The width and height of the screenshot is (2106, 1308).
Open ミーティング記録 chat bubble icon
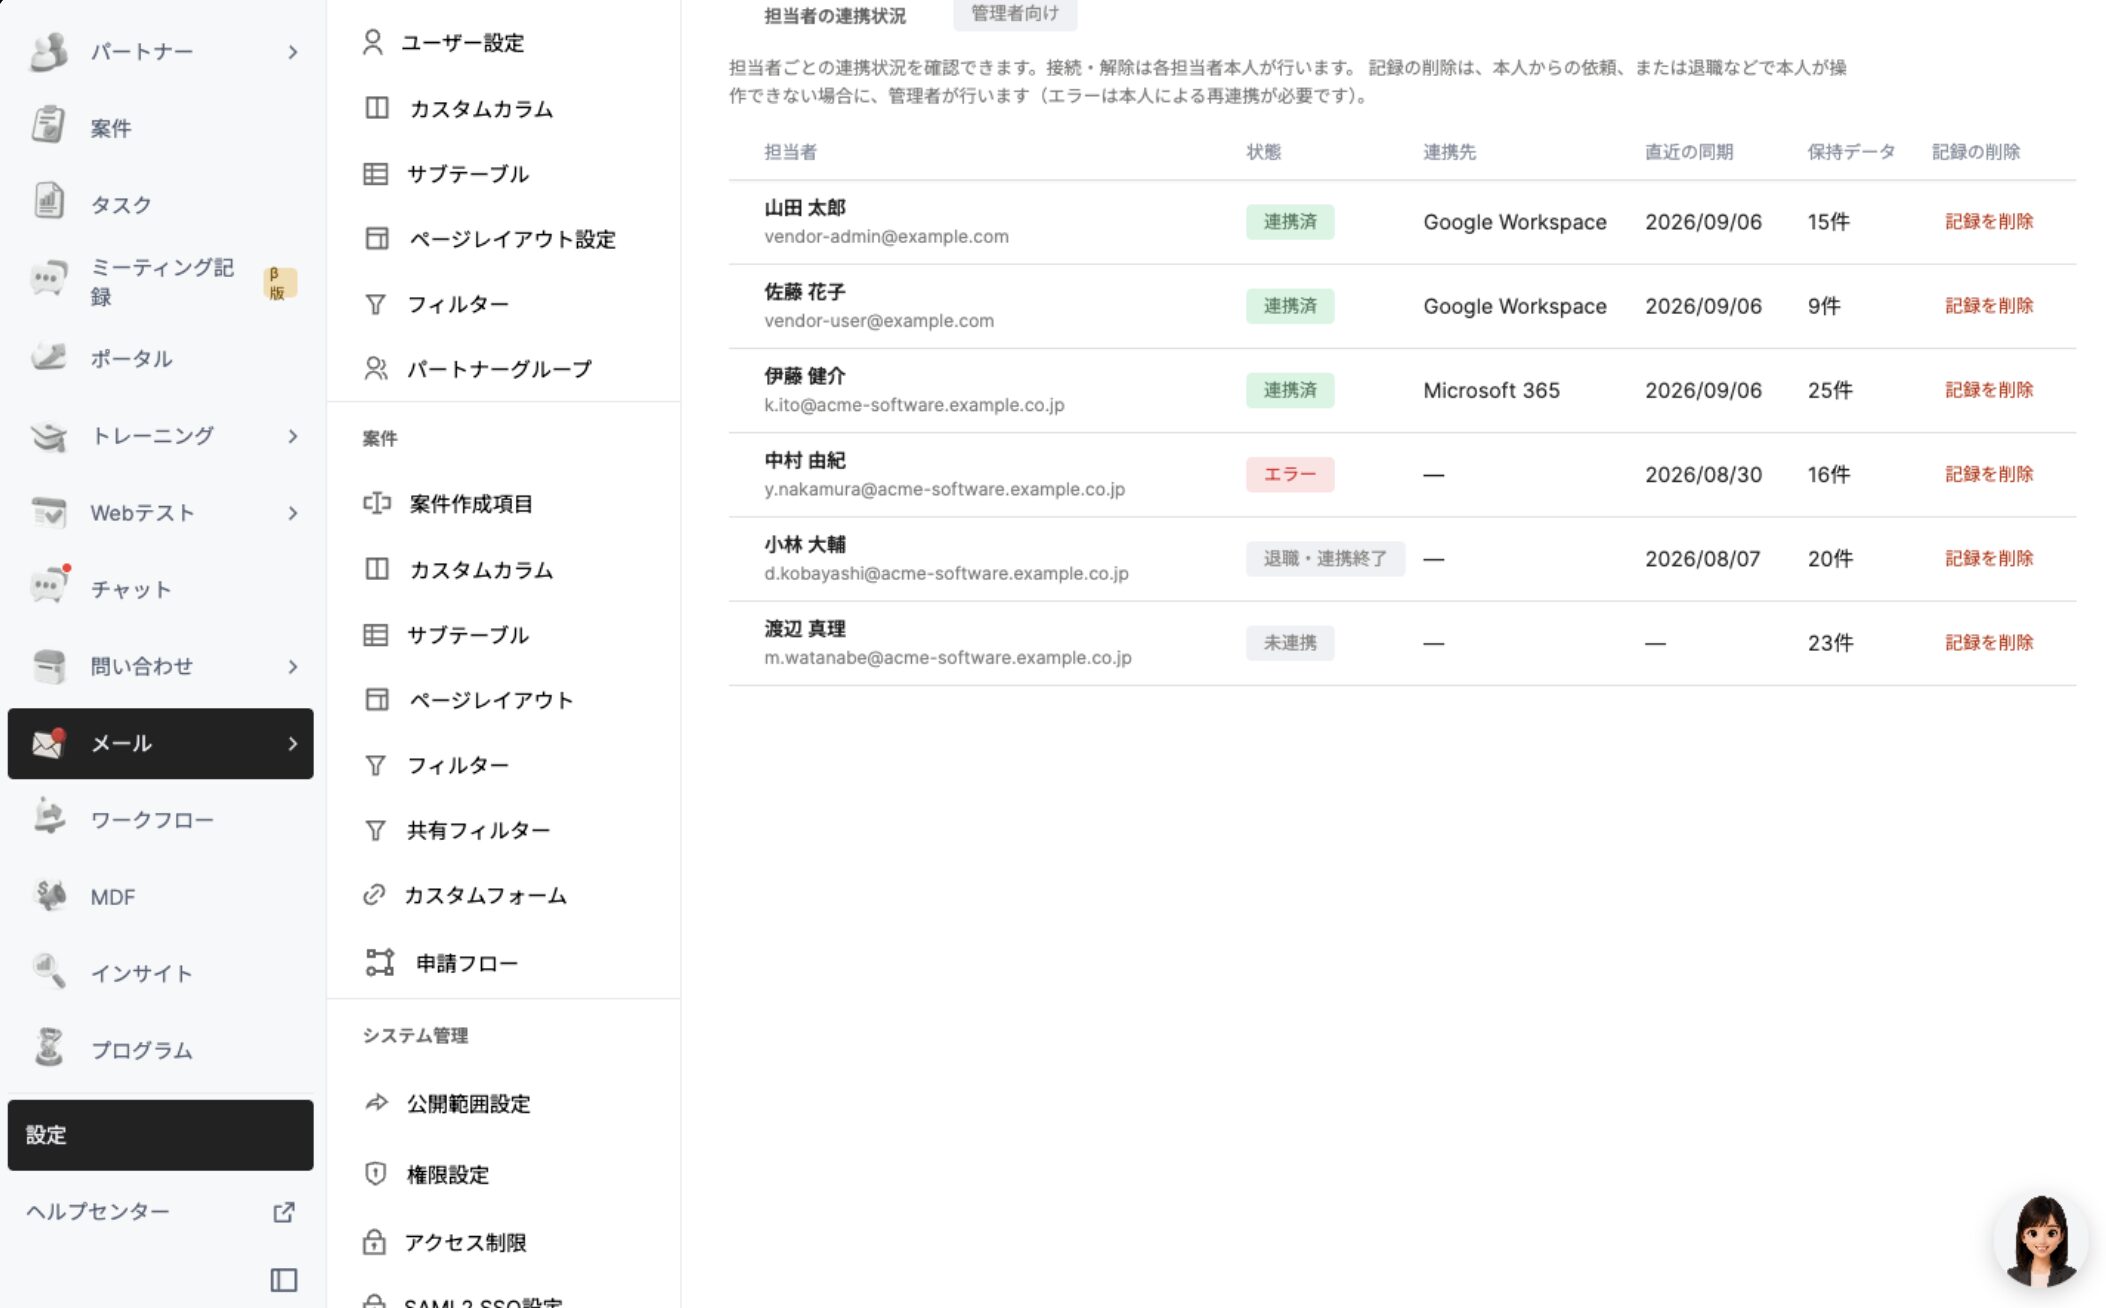[x=48, y=280]
